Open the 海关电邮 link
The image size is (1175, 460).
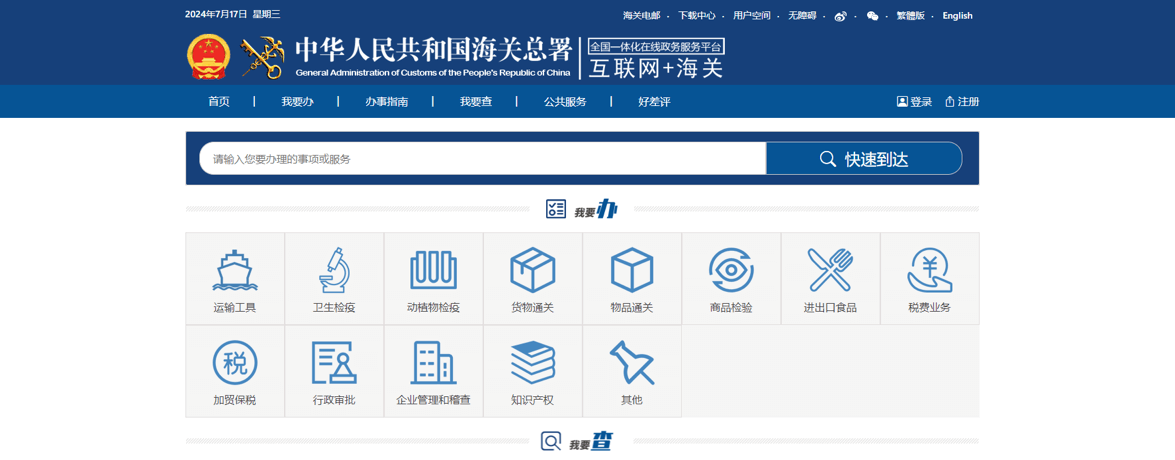(641, 16)
